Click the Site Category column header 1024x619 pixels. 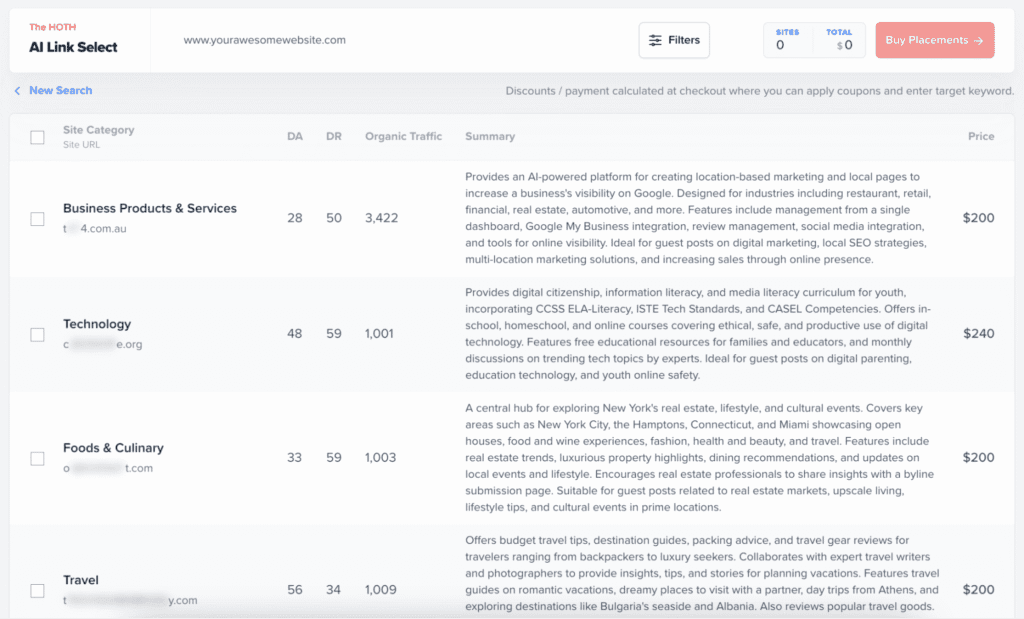click(98, 130)
